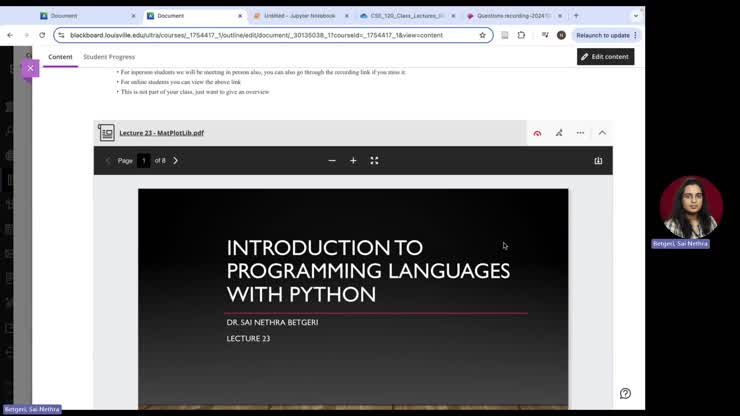The width and height of the screenshot is (740, 416).
Task: Open the help question-mark icon
Action: coord(625,393)
